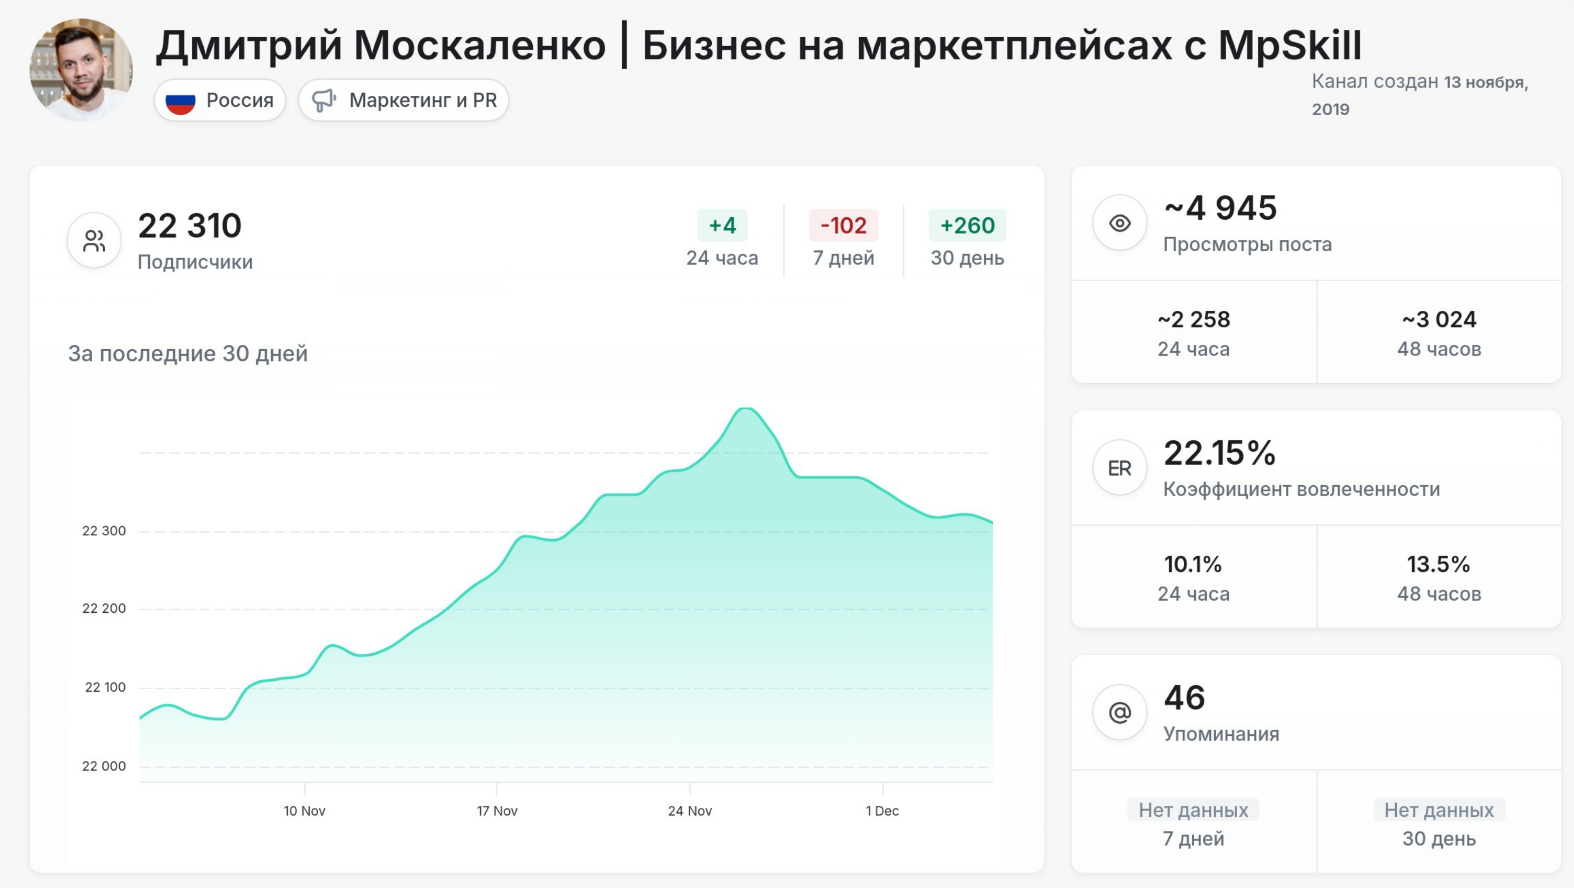Viewport: 1574px width, 888px height.
Task: Select the ER engagement rate icon
Action: pos(1119,467)
